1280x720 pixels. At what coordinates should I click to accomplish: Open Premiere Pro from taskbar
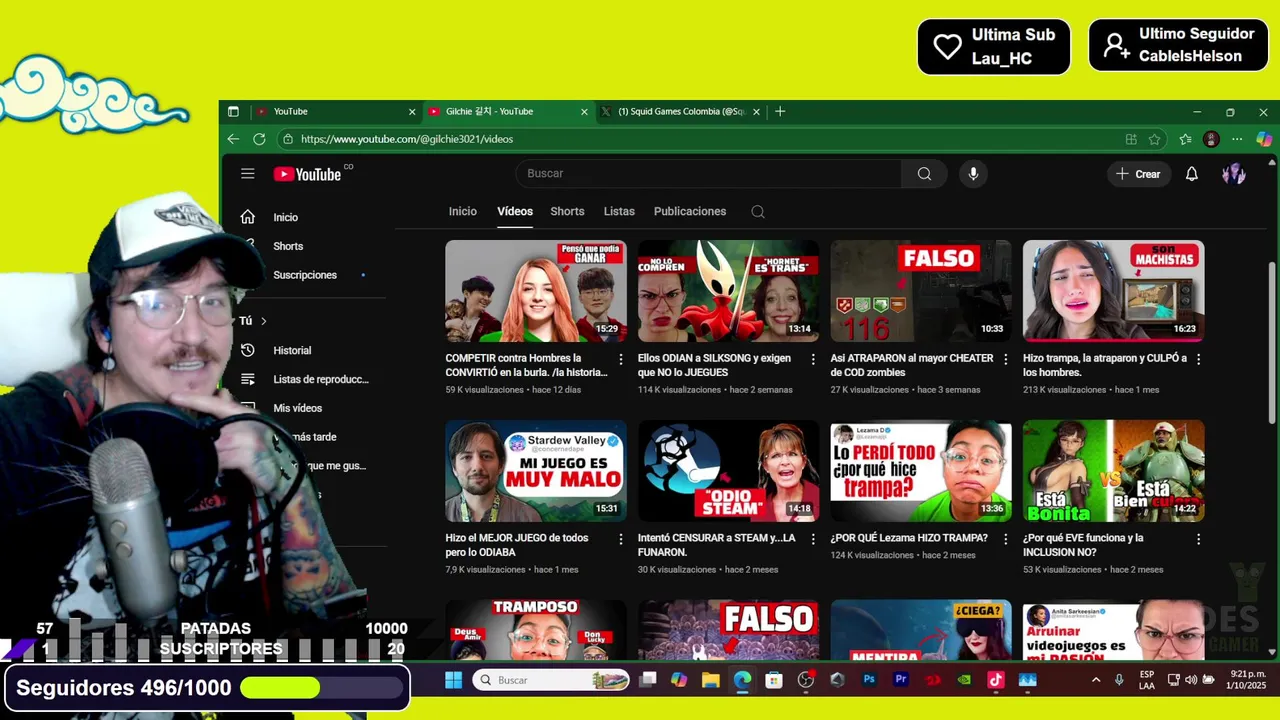pos(901,680)
